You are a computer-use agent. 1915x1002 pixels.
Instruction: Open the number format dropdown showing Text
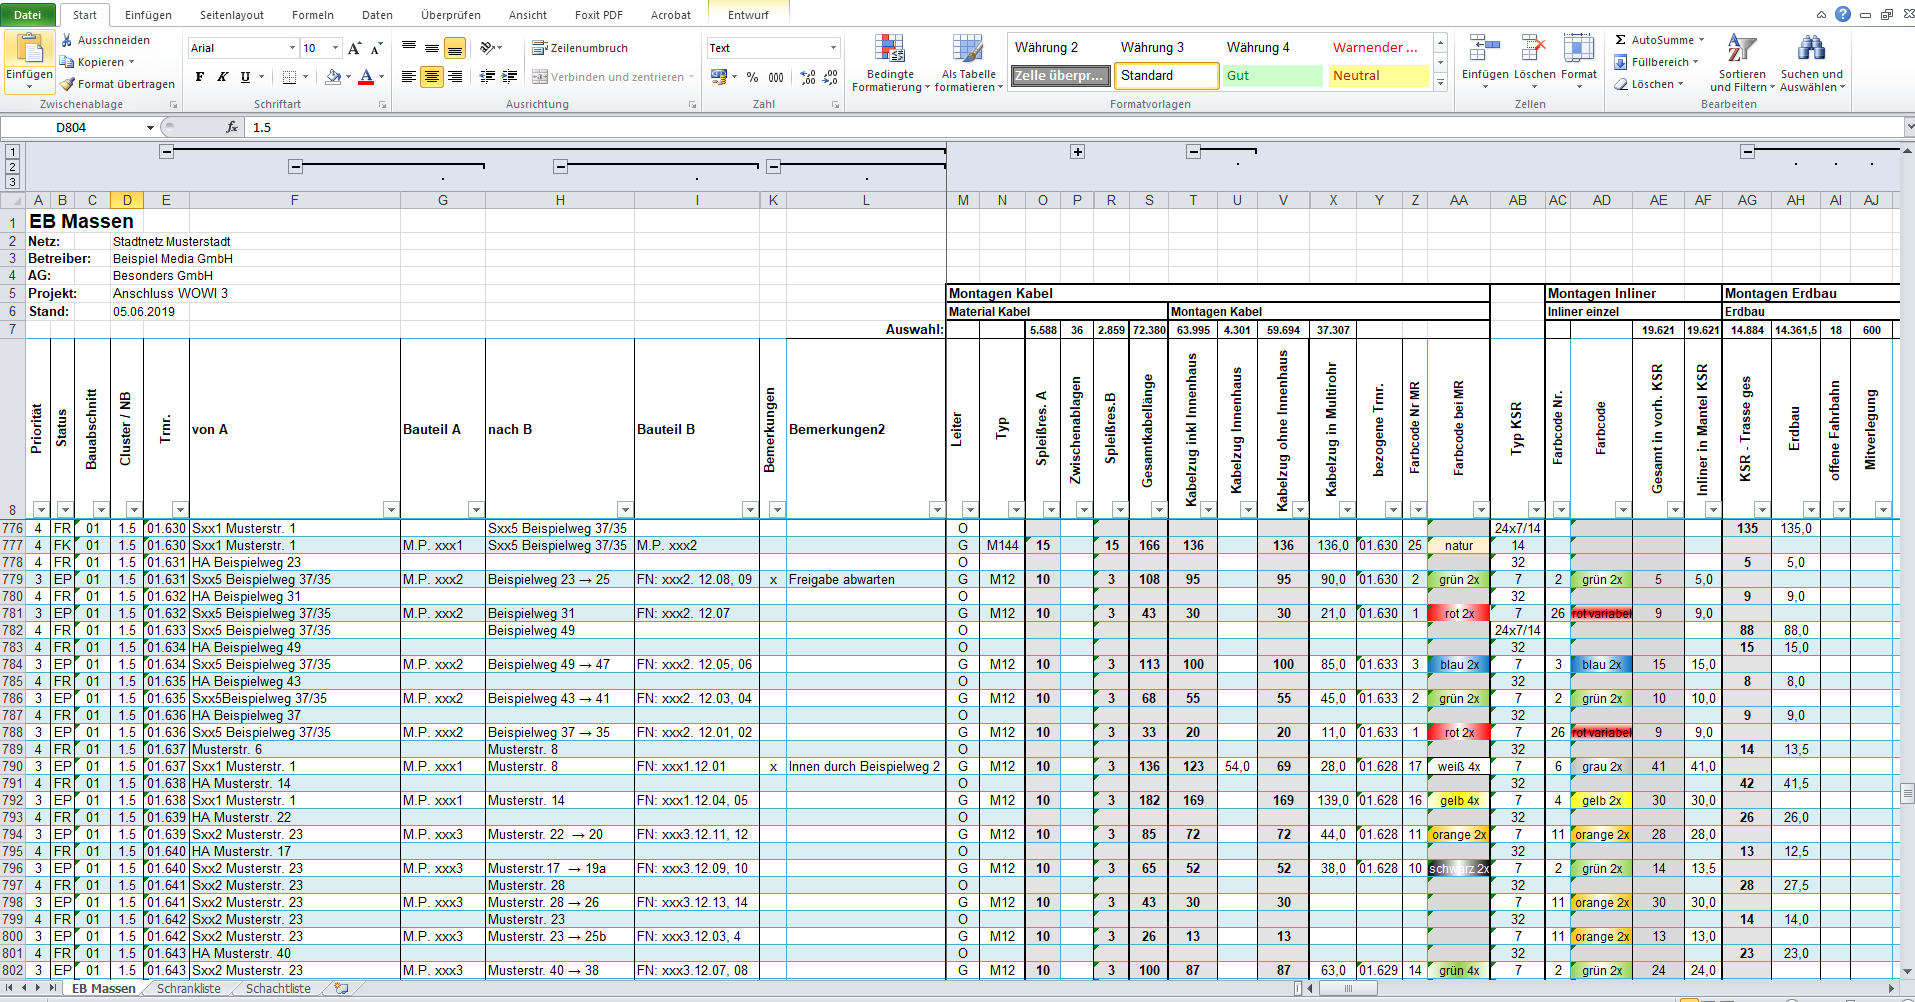point(833,48)
